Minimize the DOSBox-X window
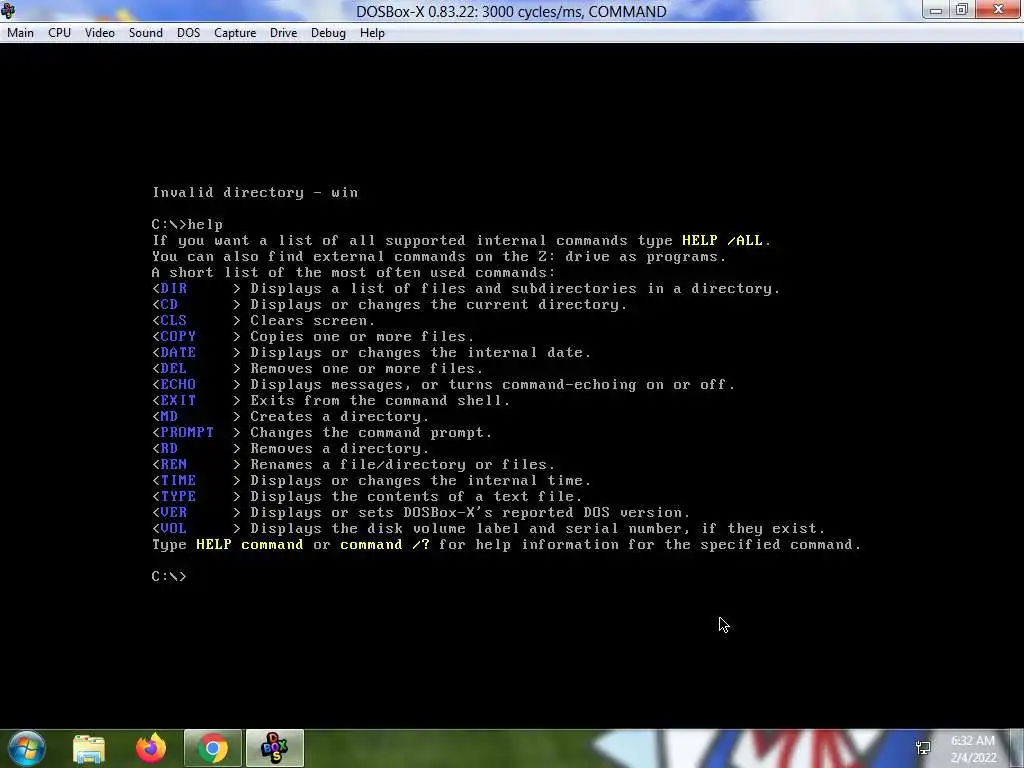1024x768 pixels. tap(936, 10)
